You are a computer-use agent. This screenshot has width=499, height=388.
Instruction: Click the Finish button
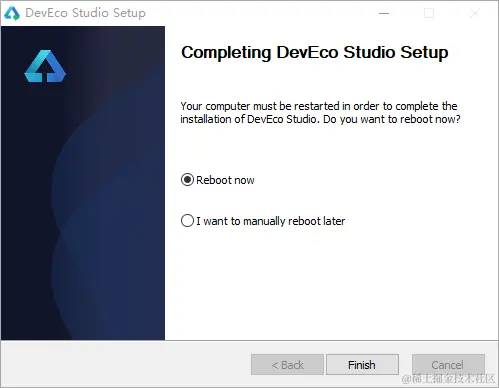[x=362, y=365]
